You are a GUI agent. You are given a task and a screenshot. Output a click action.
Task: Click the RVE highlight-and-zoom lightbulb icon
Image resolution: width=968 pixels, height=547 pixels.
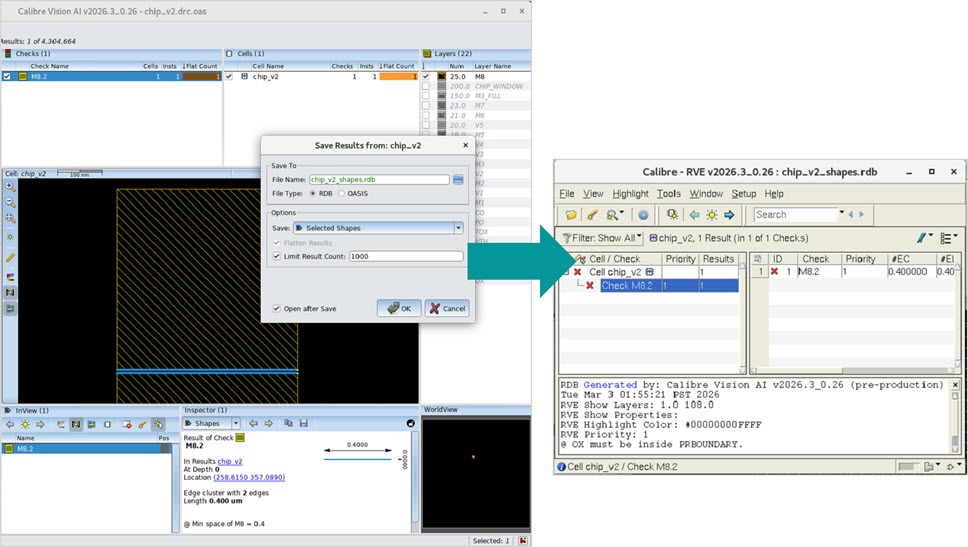click(672, 215)
